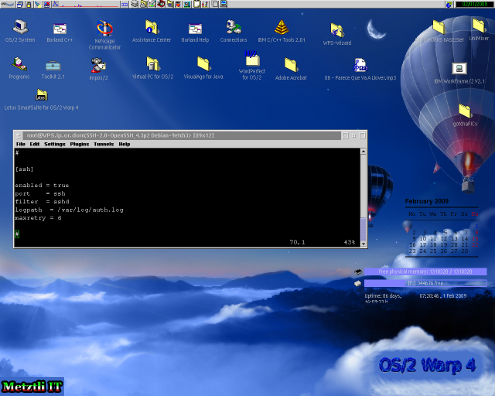Open the Edit menu in the SSH window
This screenshot has width=495, height=396.
click(x=35, y=144)
